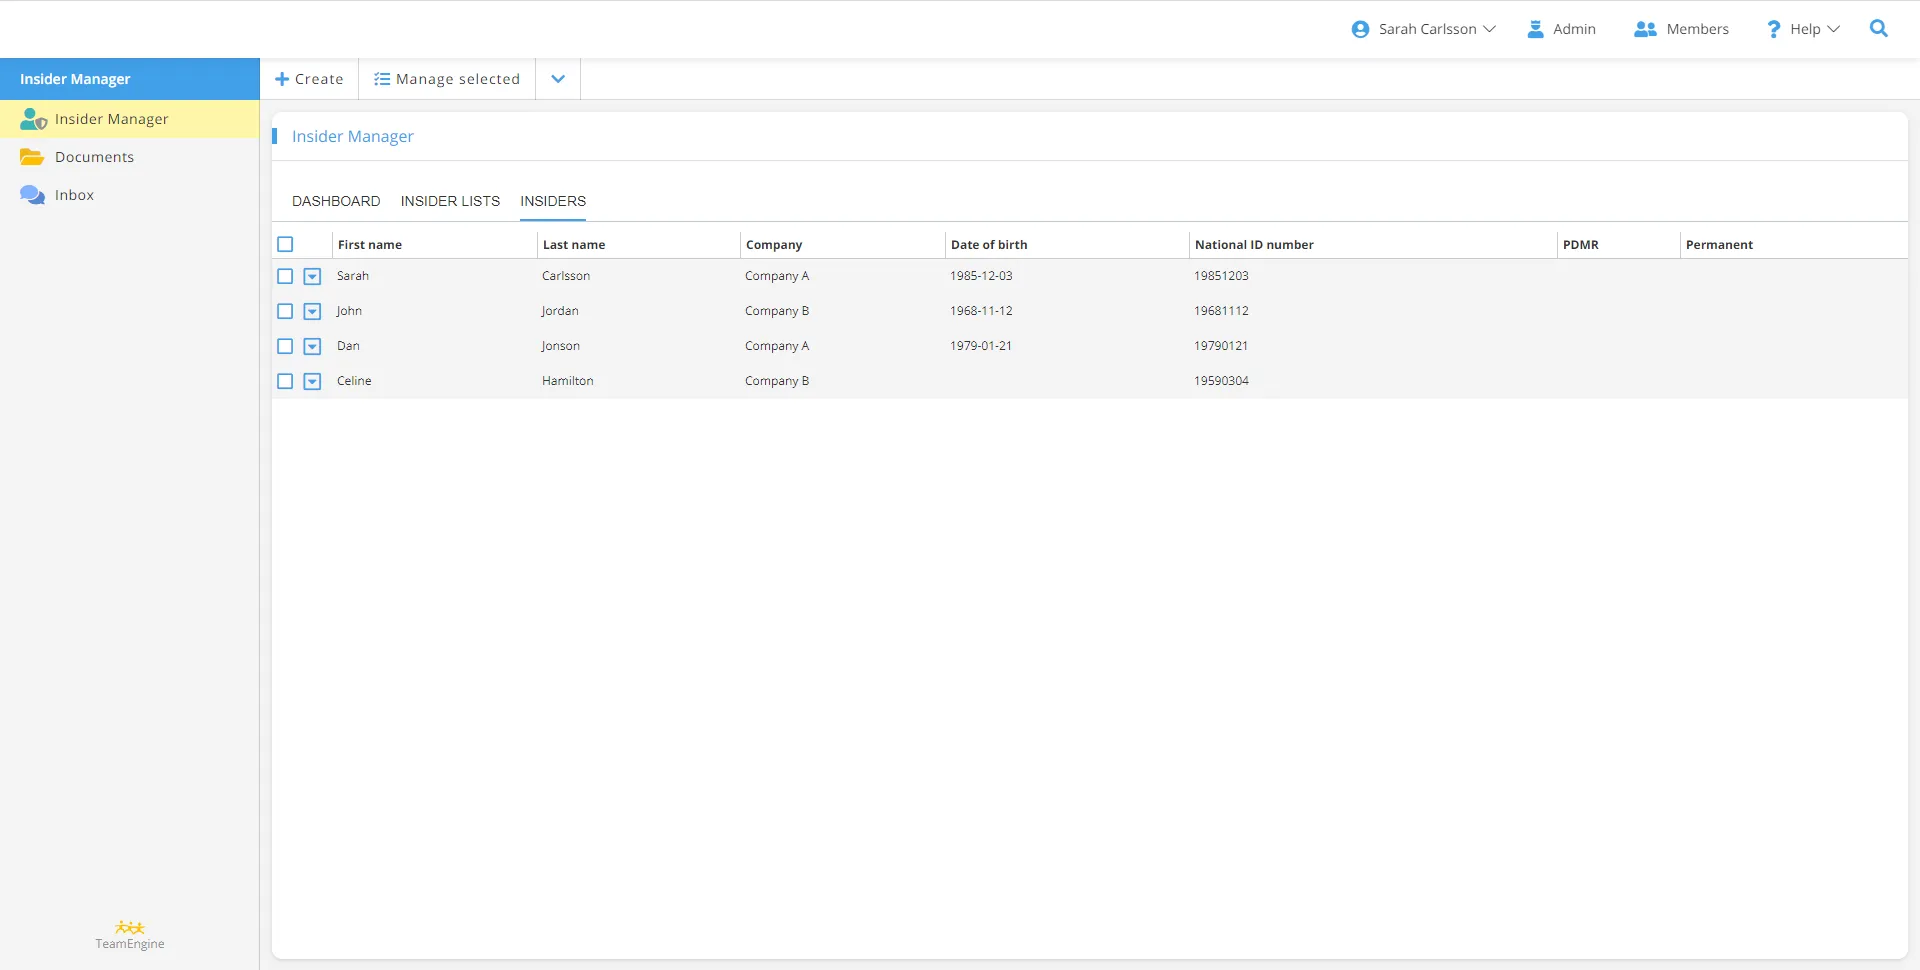Check the box for John Jordan row

[285, 311]
